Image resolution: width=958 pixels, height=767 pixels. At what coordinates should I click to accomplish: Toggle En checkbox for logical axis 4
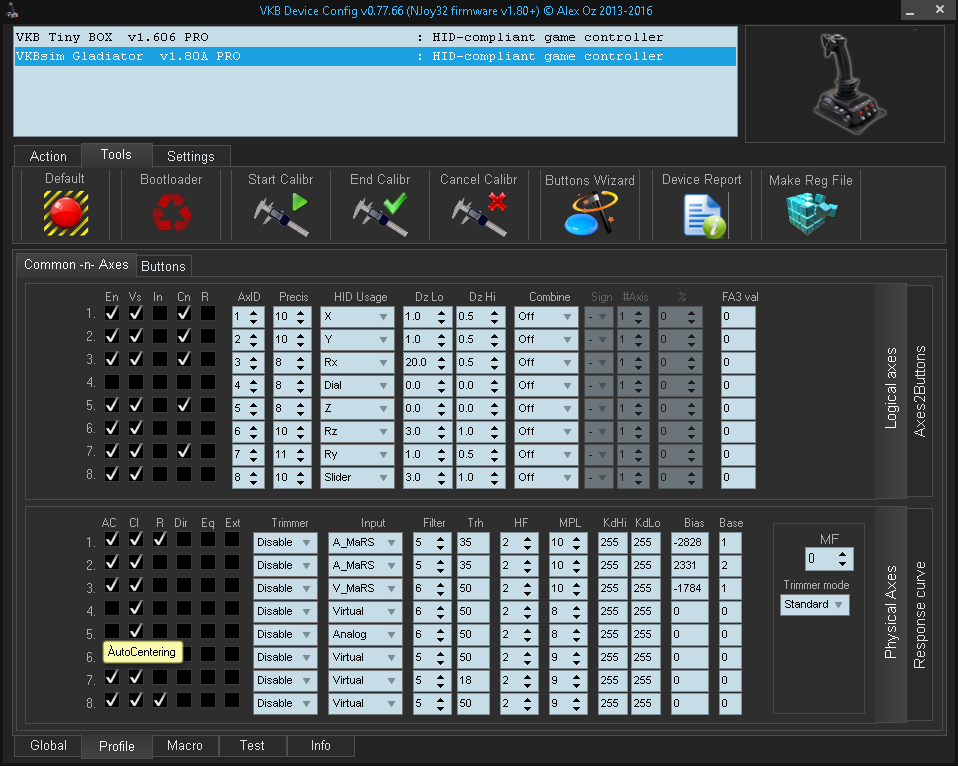click(x=112, y=382)
